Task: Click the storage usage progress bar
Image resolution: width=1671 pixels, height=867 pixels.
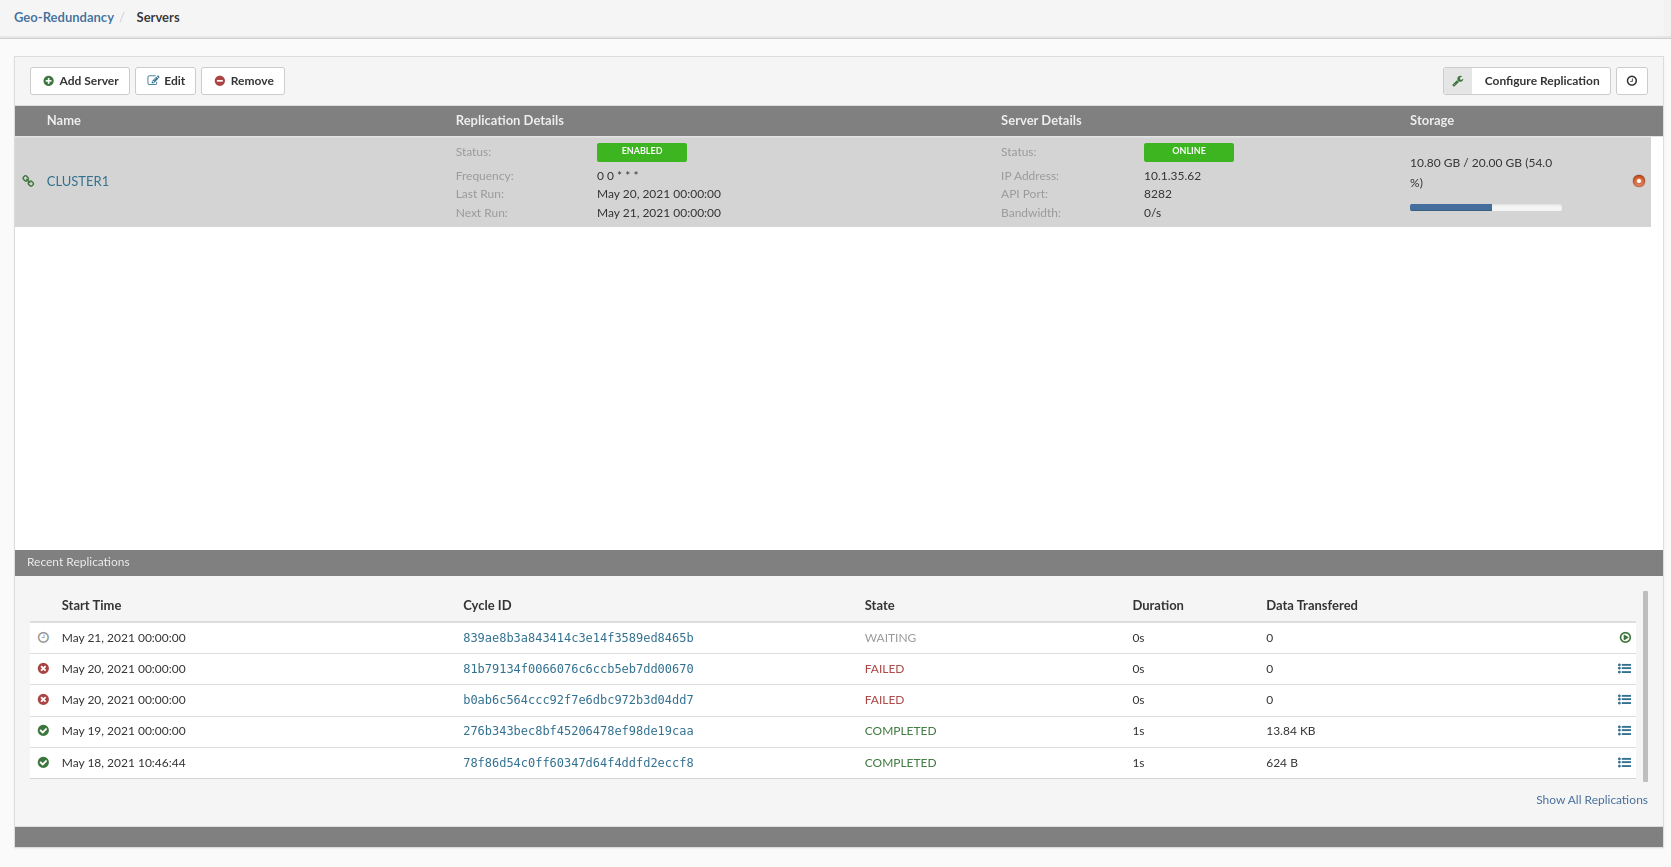Action: tap(1485, 208)
